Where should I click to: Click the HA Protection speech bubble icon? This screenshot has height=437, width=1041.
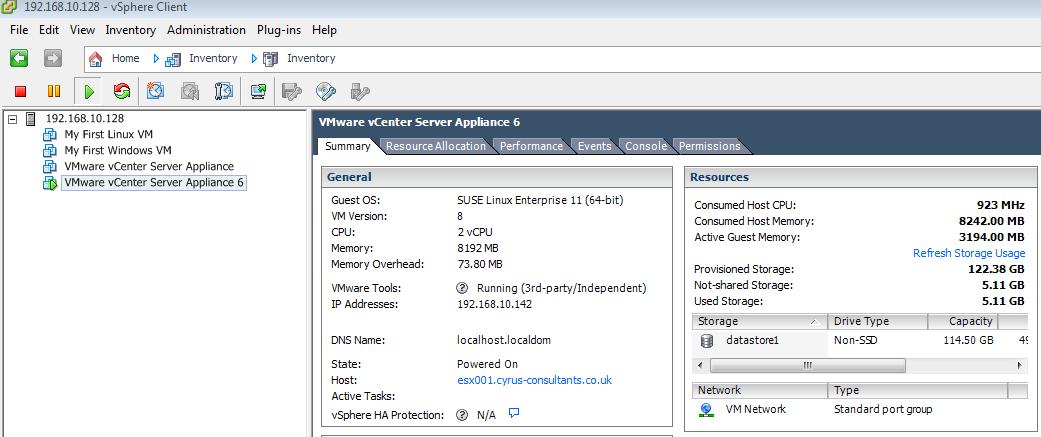click(513, 414)
